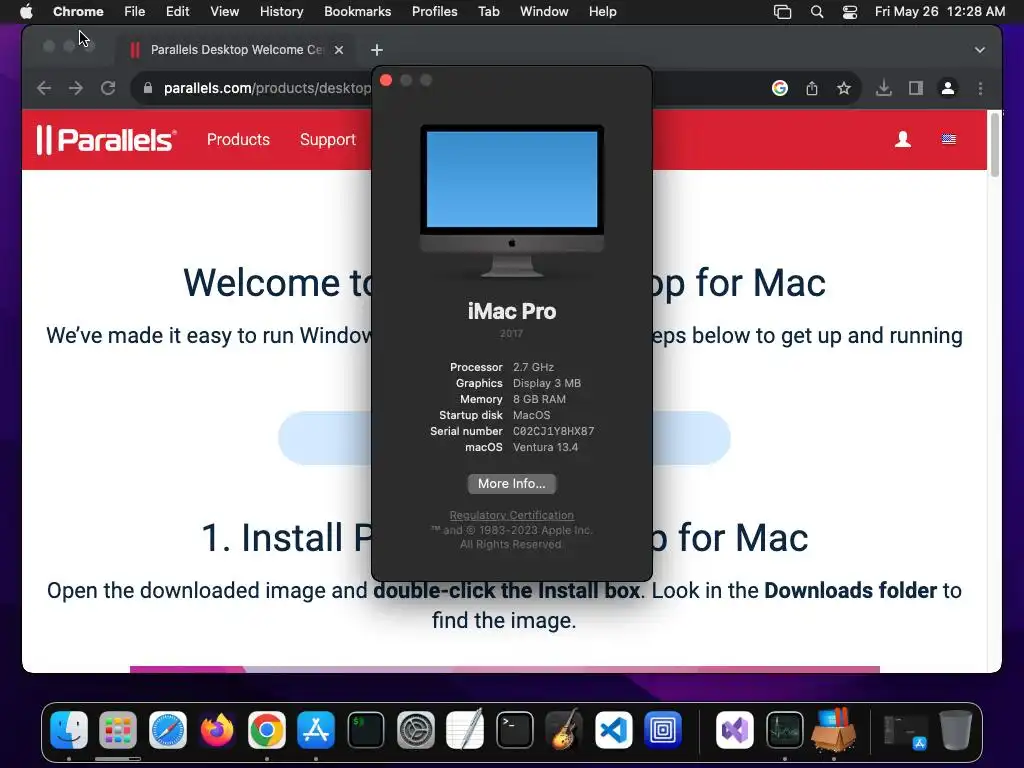The width and height of the screenshot is (1024, 768).
Task: Click the parallels.com address bar
Action: point(267,88)
